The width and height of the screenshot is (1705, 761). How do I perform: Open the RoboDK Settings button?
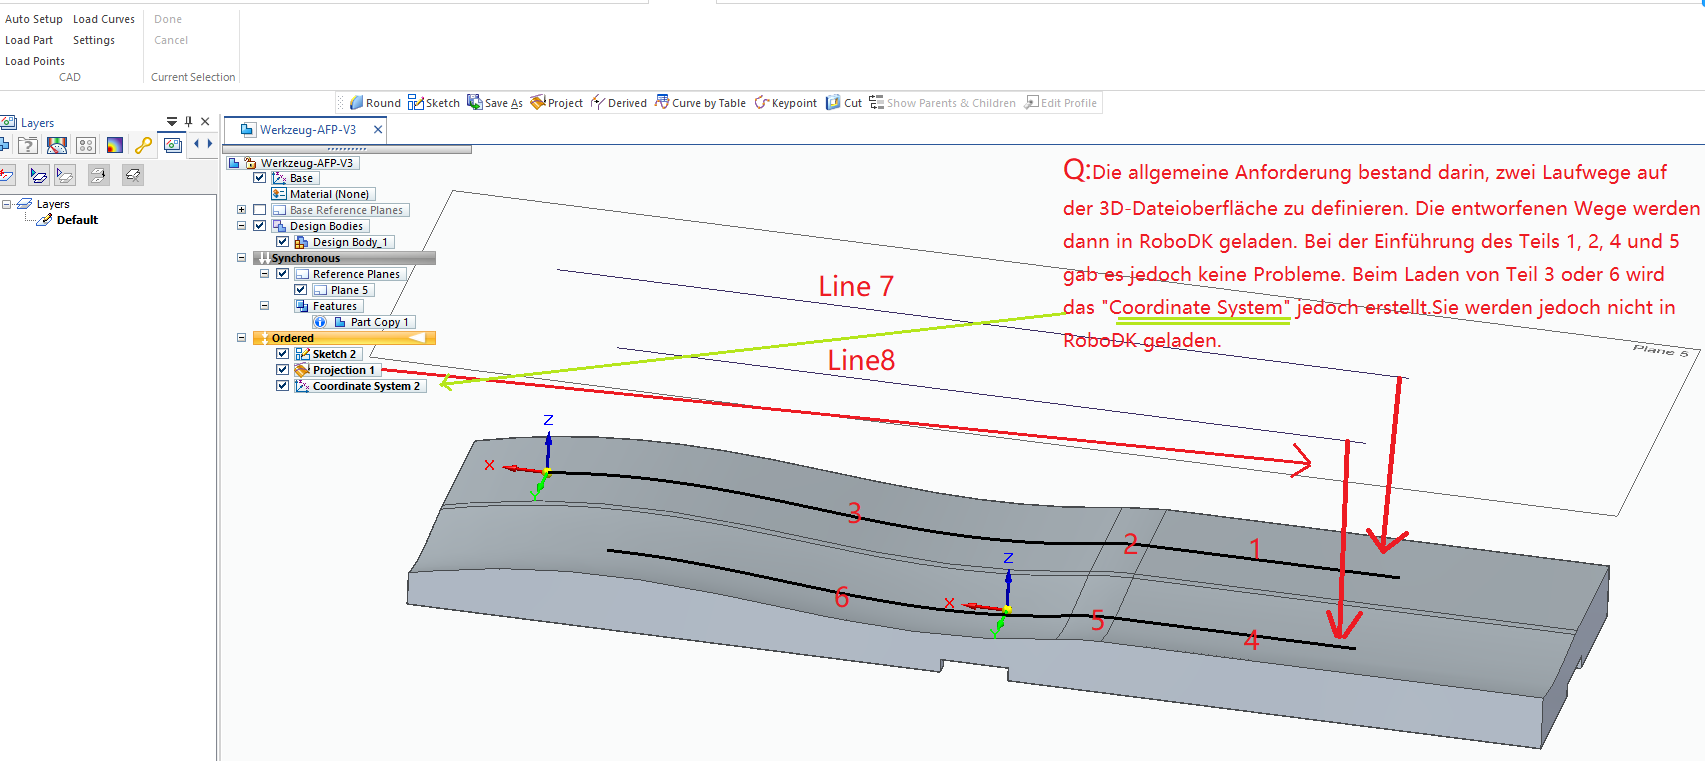click(93, 40)
